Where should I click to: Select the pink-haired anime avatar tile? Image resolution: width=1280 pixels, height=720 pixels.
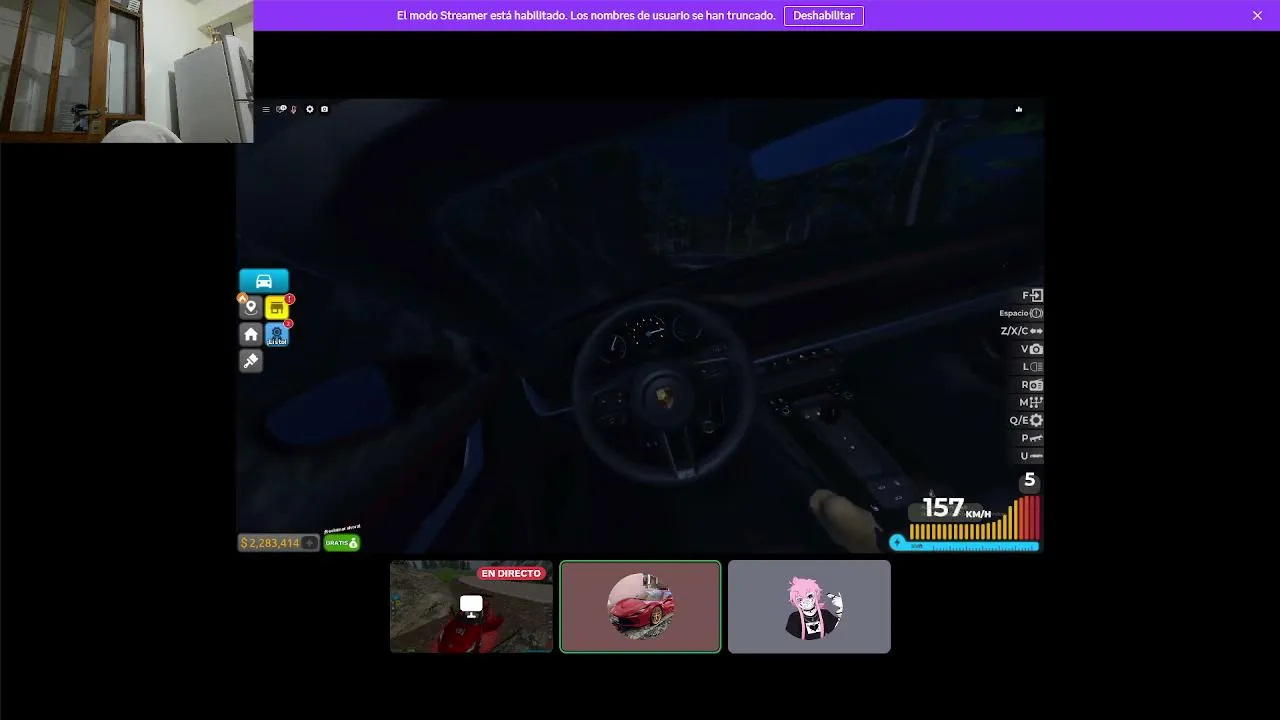(x=809, y=607)
